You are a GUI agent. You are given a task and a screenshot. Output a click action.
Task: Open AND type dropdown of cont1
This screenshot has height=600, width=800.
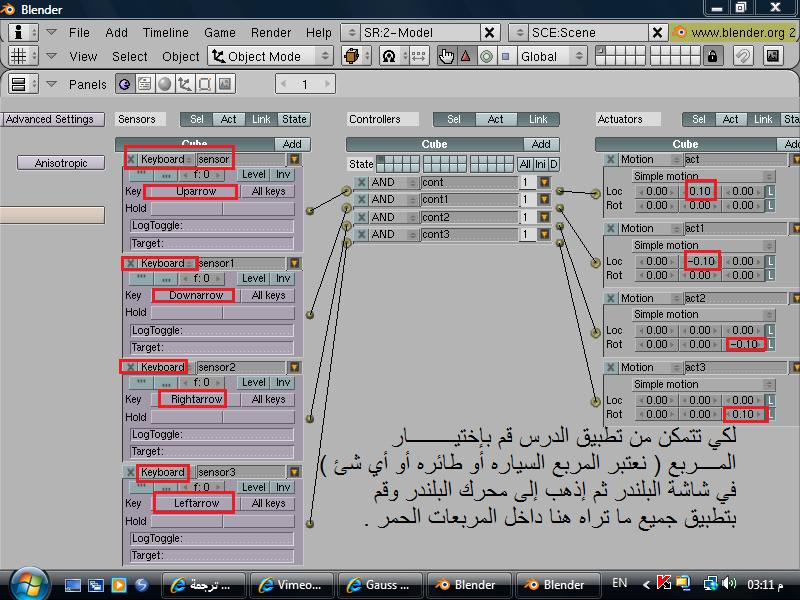click(x=393, y=199)
